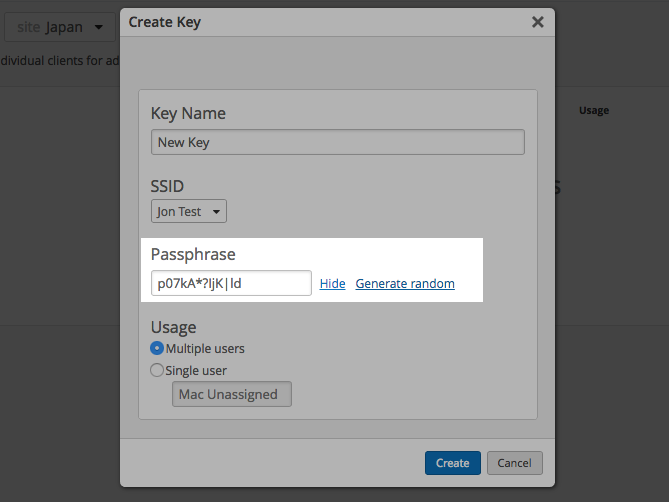Click the Passphrase input box

point(231,283)
